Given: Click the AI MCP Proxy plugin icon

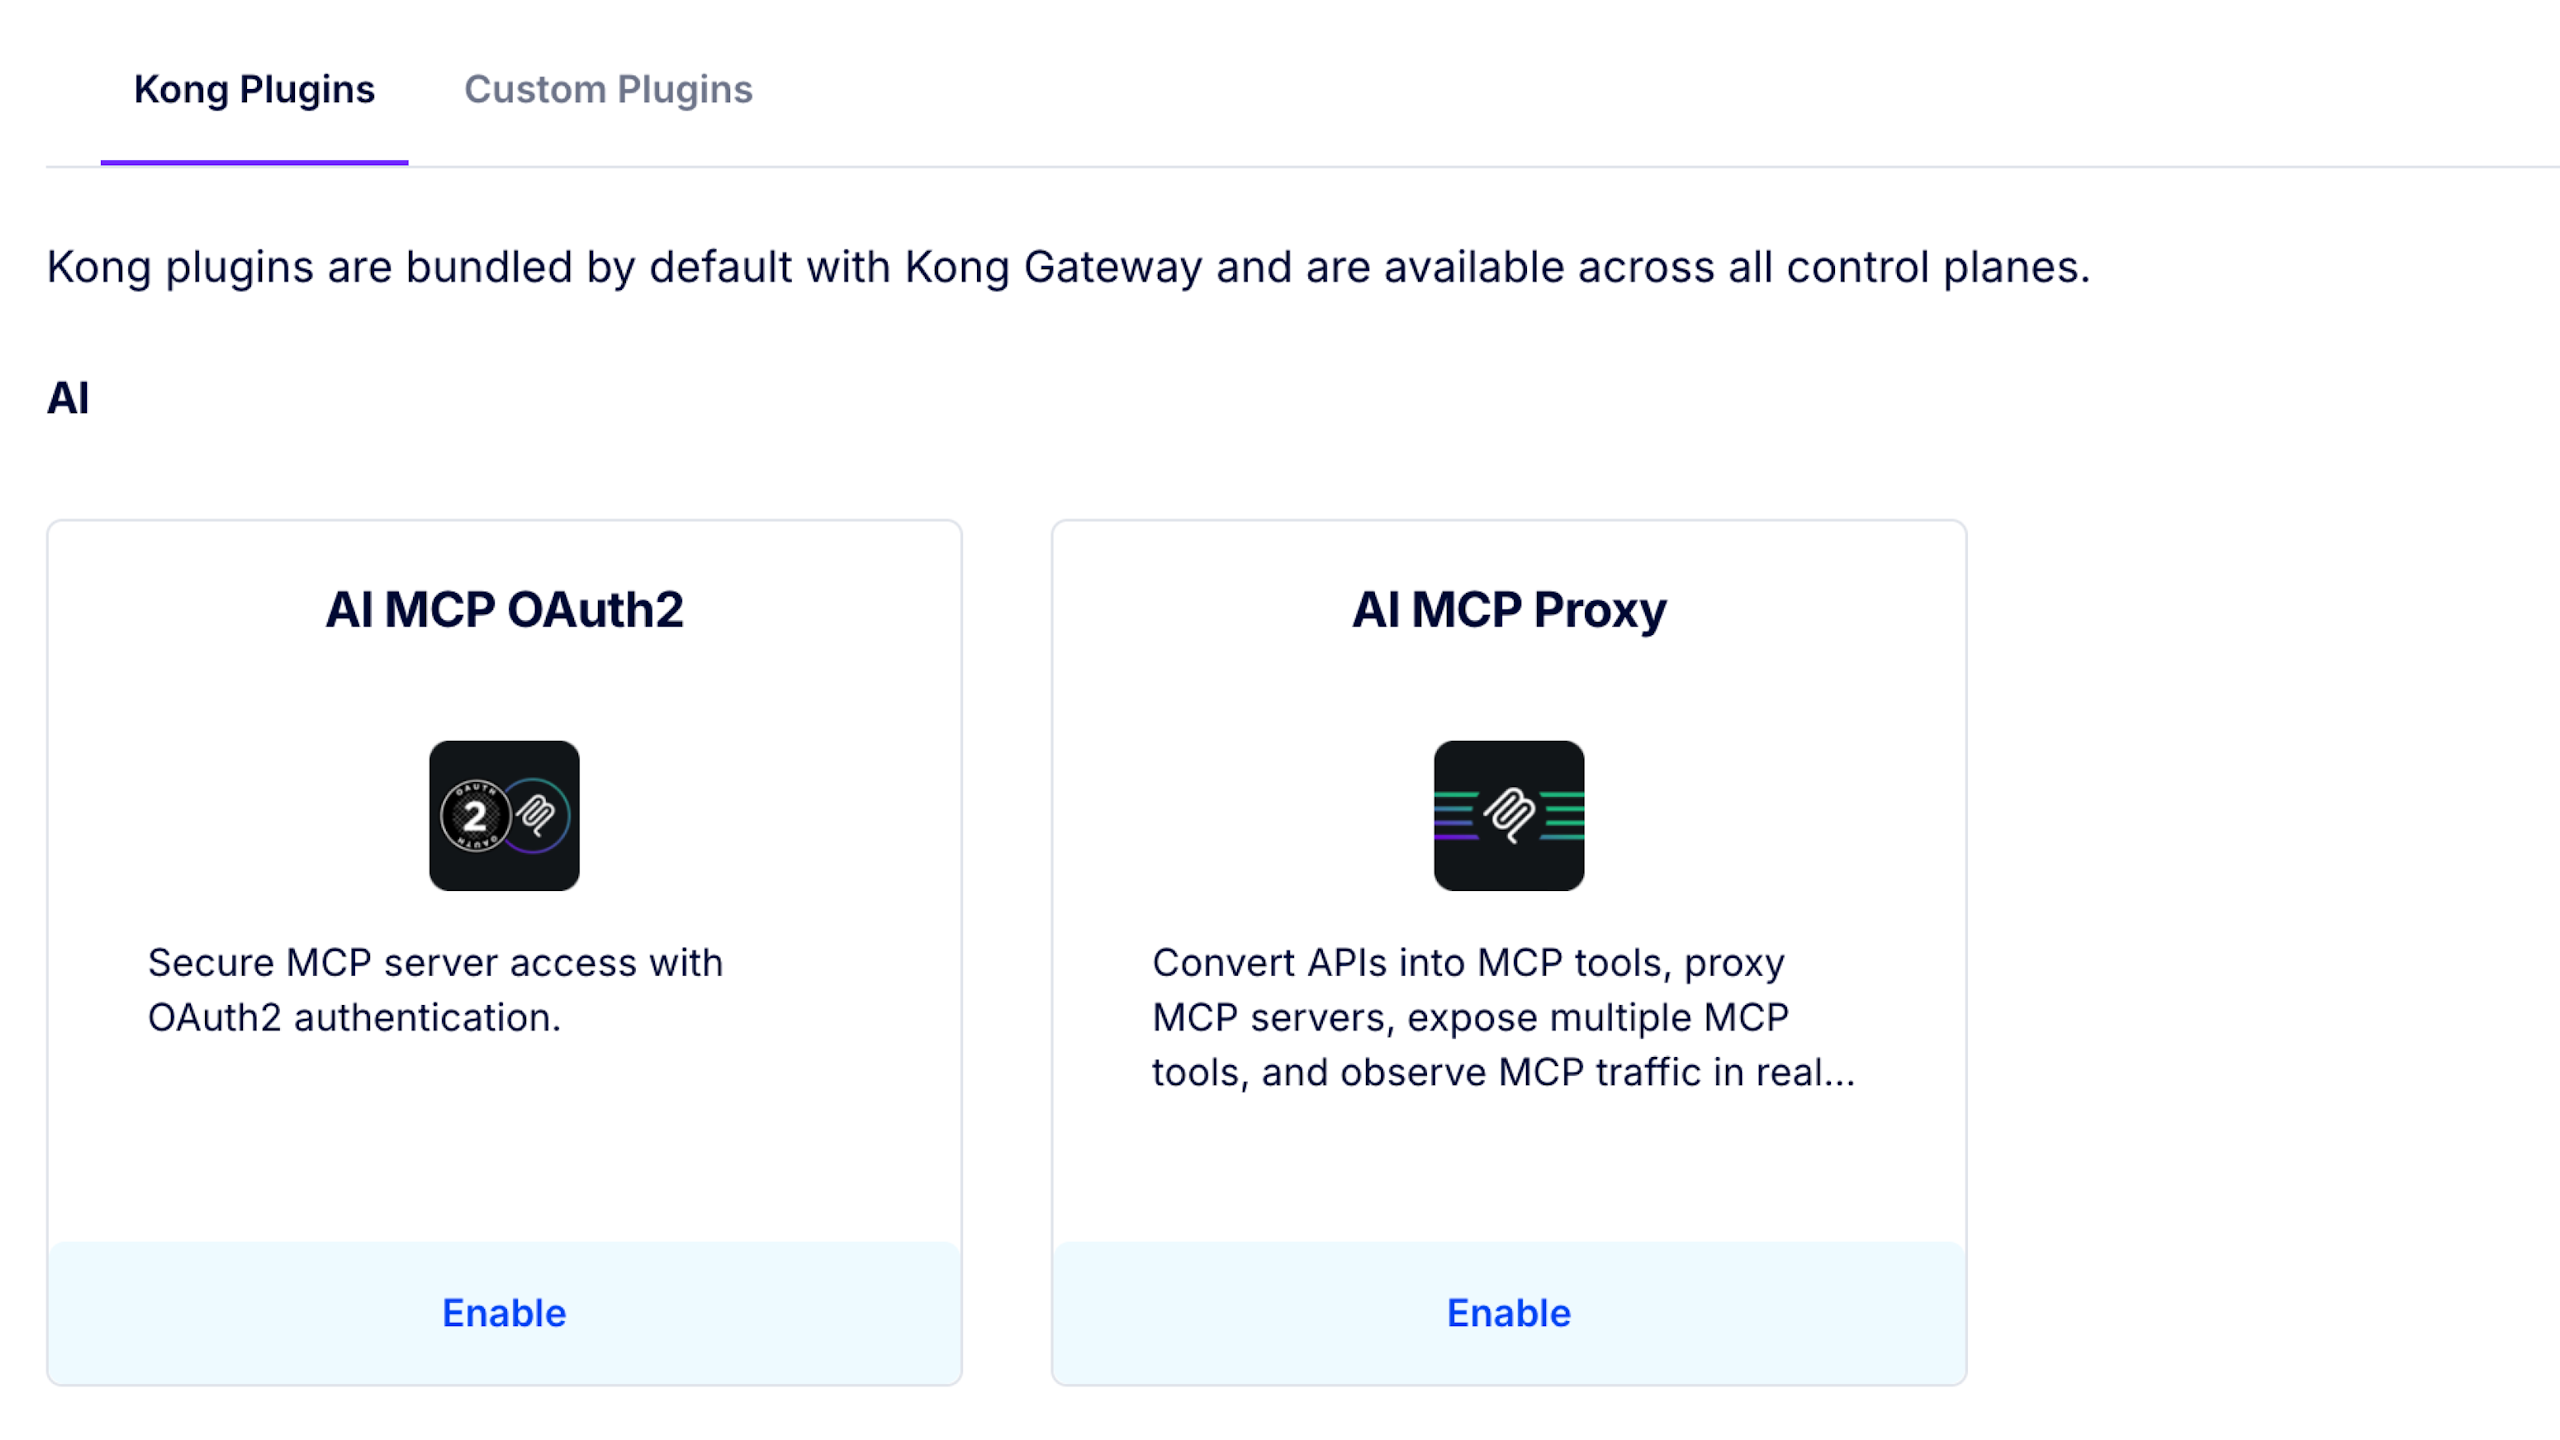Looking at the screenshot, I should pos(1508,815).
